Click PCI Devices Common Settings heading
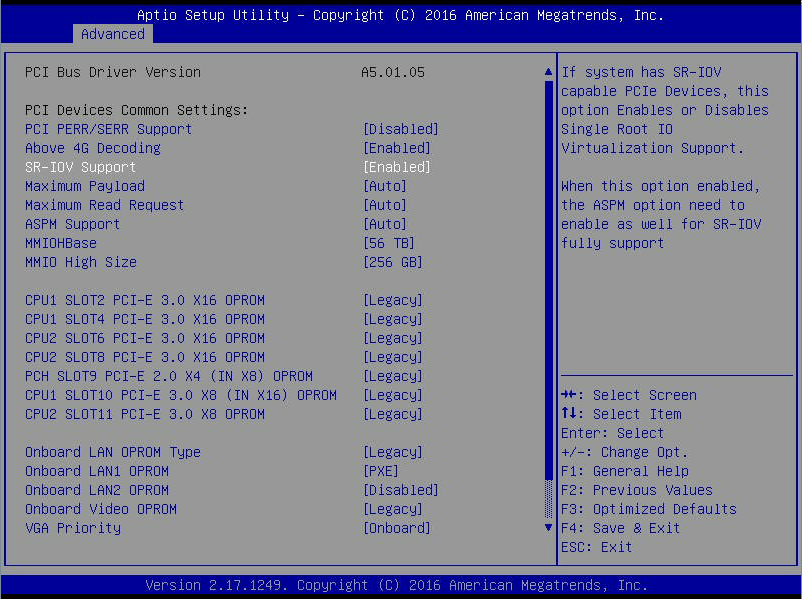 tap(137, 110)
